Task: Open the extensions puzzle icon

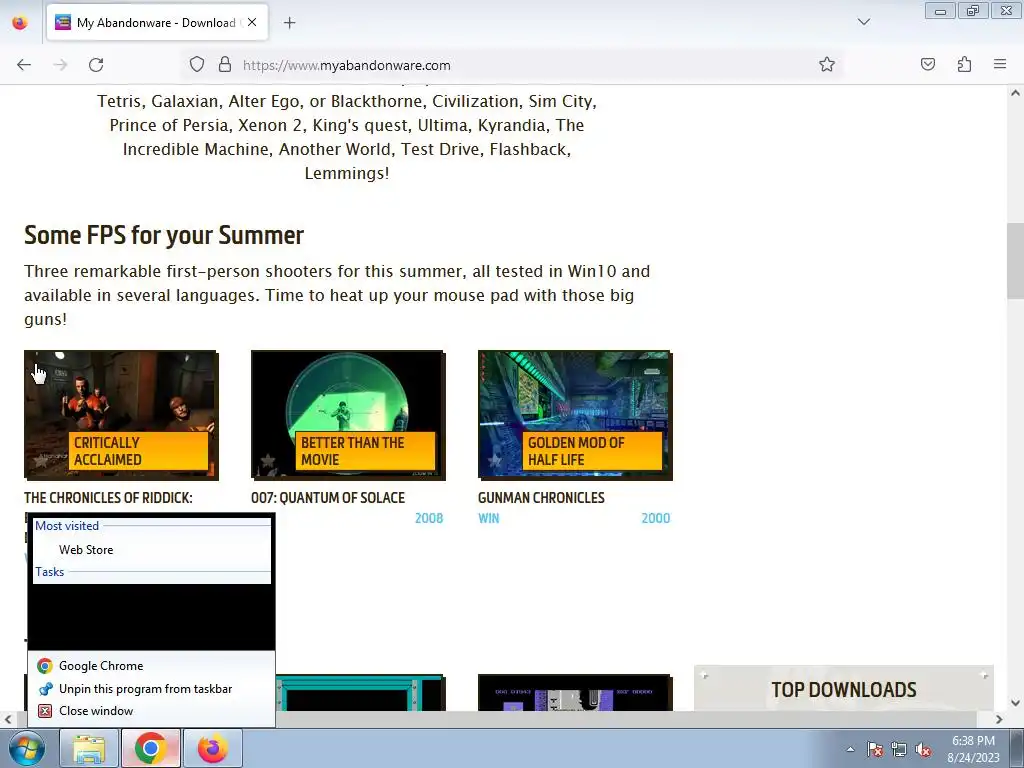Action: coord(964,65)
